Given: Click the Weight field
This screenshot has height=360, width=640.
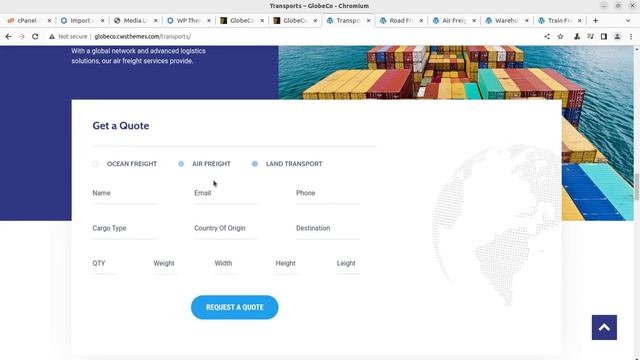Looking at the screenshot, I should pos(165,264).
